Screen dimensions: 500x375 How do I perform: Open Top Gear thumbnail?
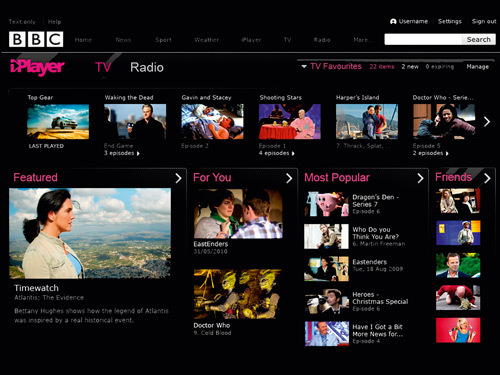(58, 122)
